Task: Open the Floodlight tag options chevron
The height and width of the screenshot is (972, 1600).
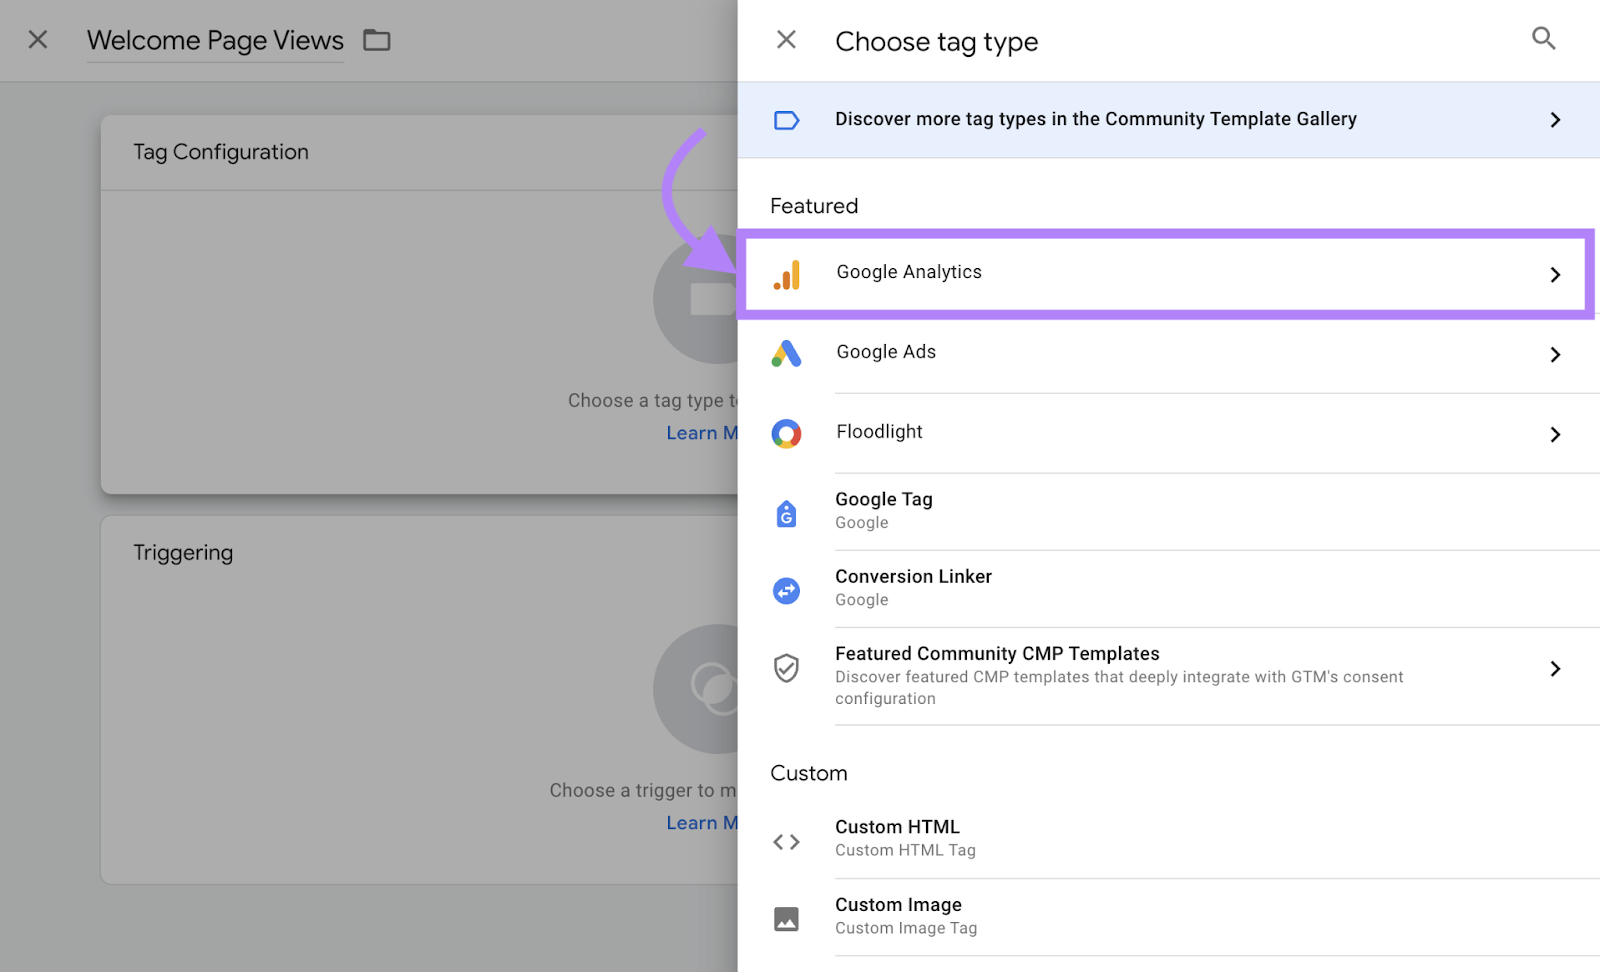Action: pos(1555,434)
